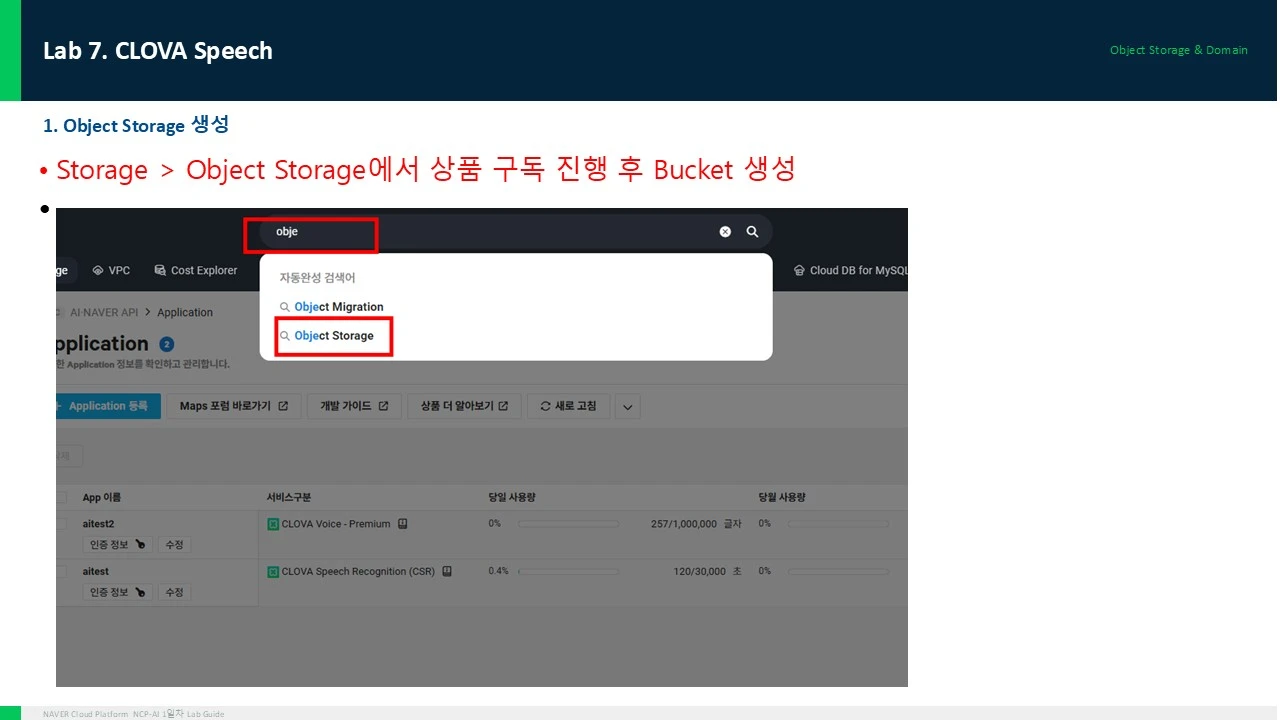The height and width of the screenshot is (720, 1280).
Task: Click the VPC icon in the top bar
Action: click(x=98, y=270)
